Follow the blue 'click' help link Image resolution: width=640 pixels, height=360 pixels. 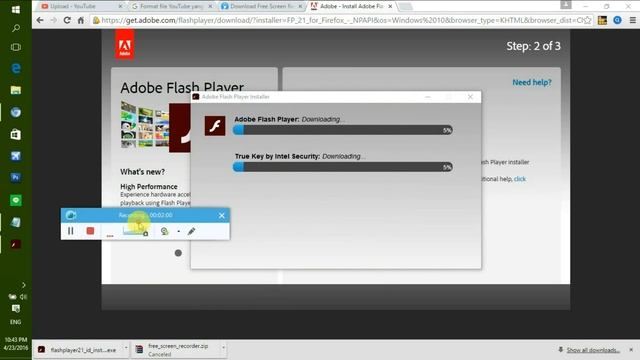click(520, 179)
